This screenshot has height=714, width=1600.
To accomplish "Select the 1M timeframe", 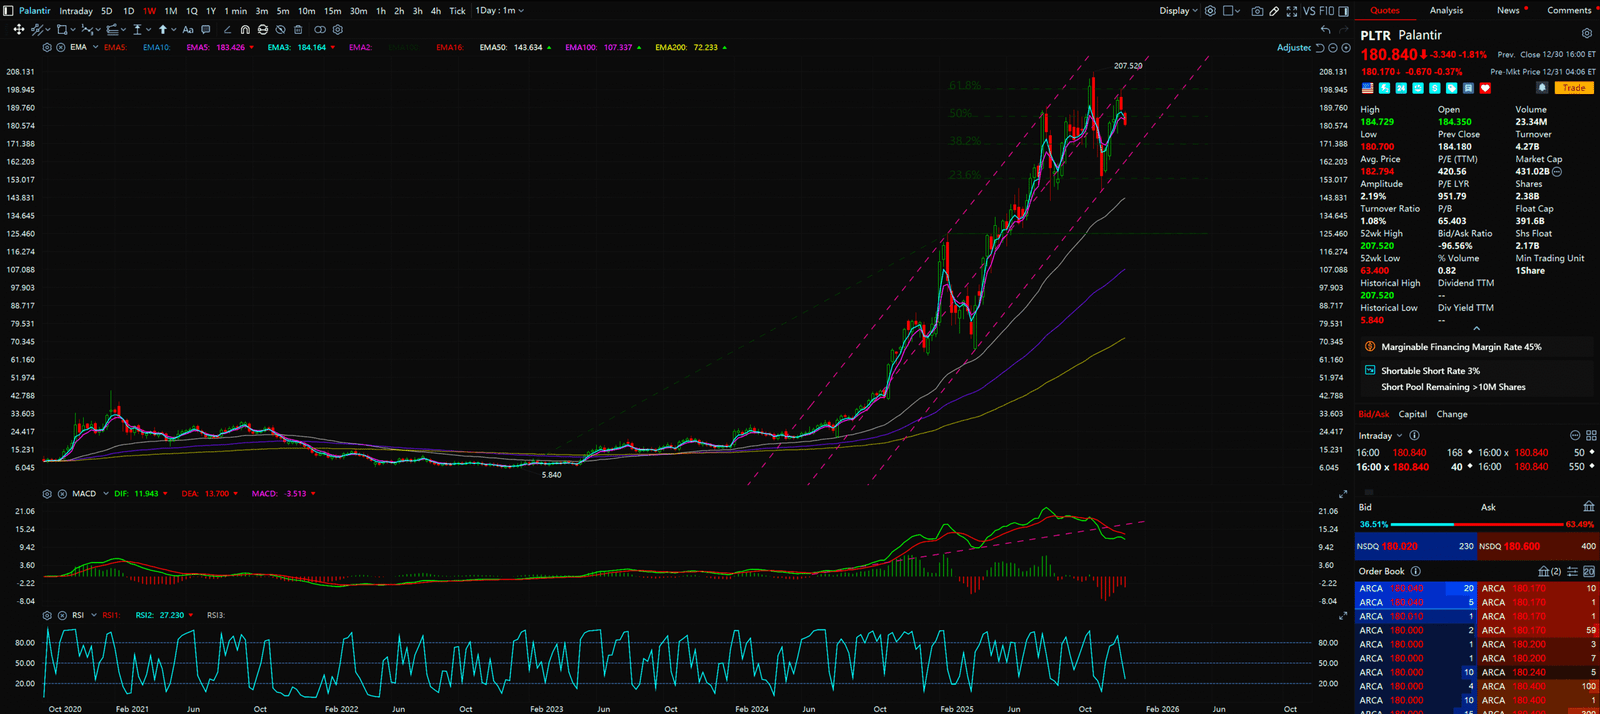I will tap(170, 11).
